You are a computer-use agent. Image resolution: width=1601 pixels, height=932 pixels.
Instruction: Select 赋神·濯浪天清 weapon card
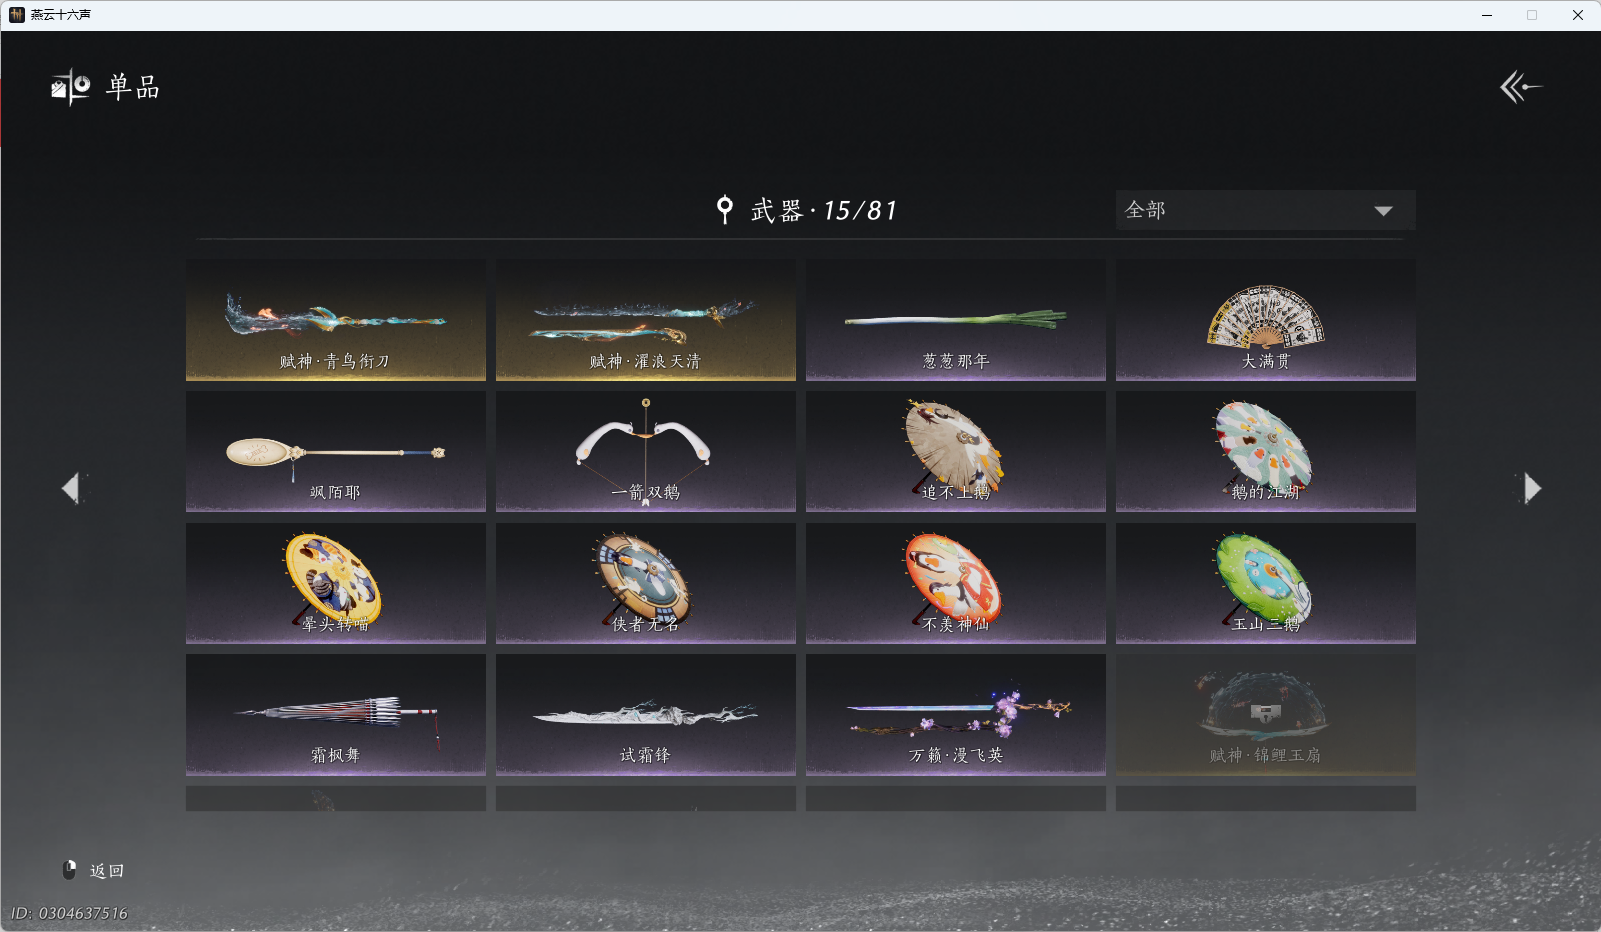(645, 320)
